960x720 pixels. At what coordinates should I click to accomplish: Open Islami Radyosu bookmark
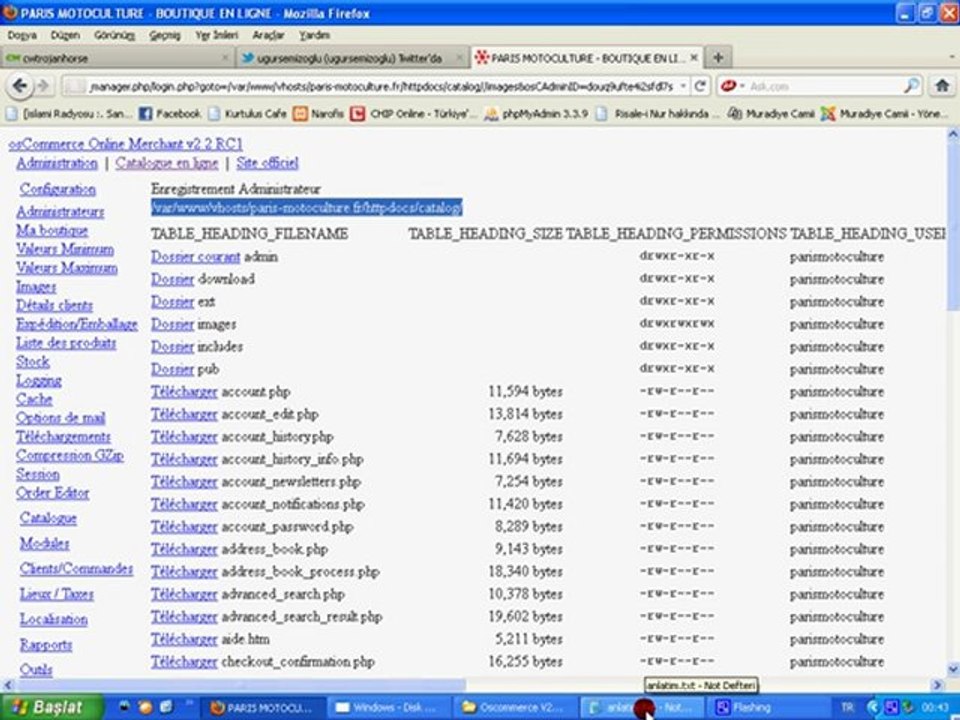69,114
